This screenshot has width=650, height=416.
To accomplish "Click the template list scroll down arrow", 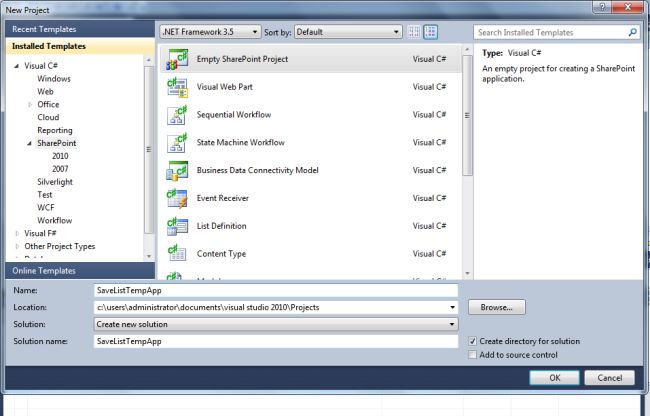I will click(467, 273).
